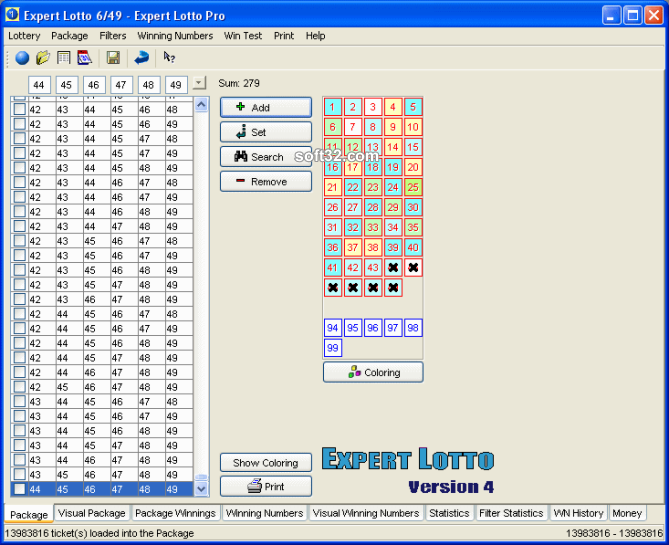
Task: Click the calendar toolbar icon
Action: (84, 58)
